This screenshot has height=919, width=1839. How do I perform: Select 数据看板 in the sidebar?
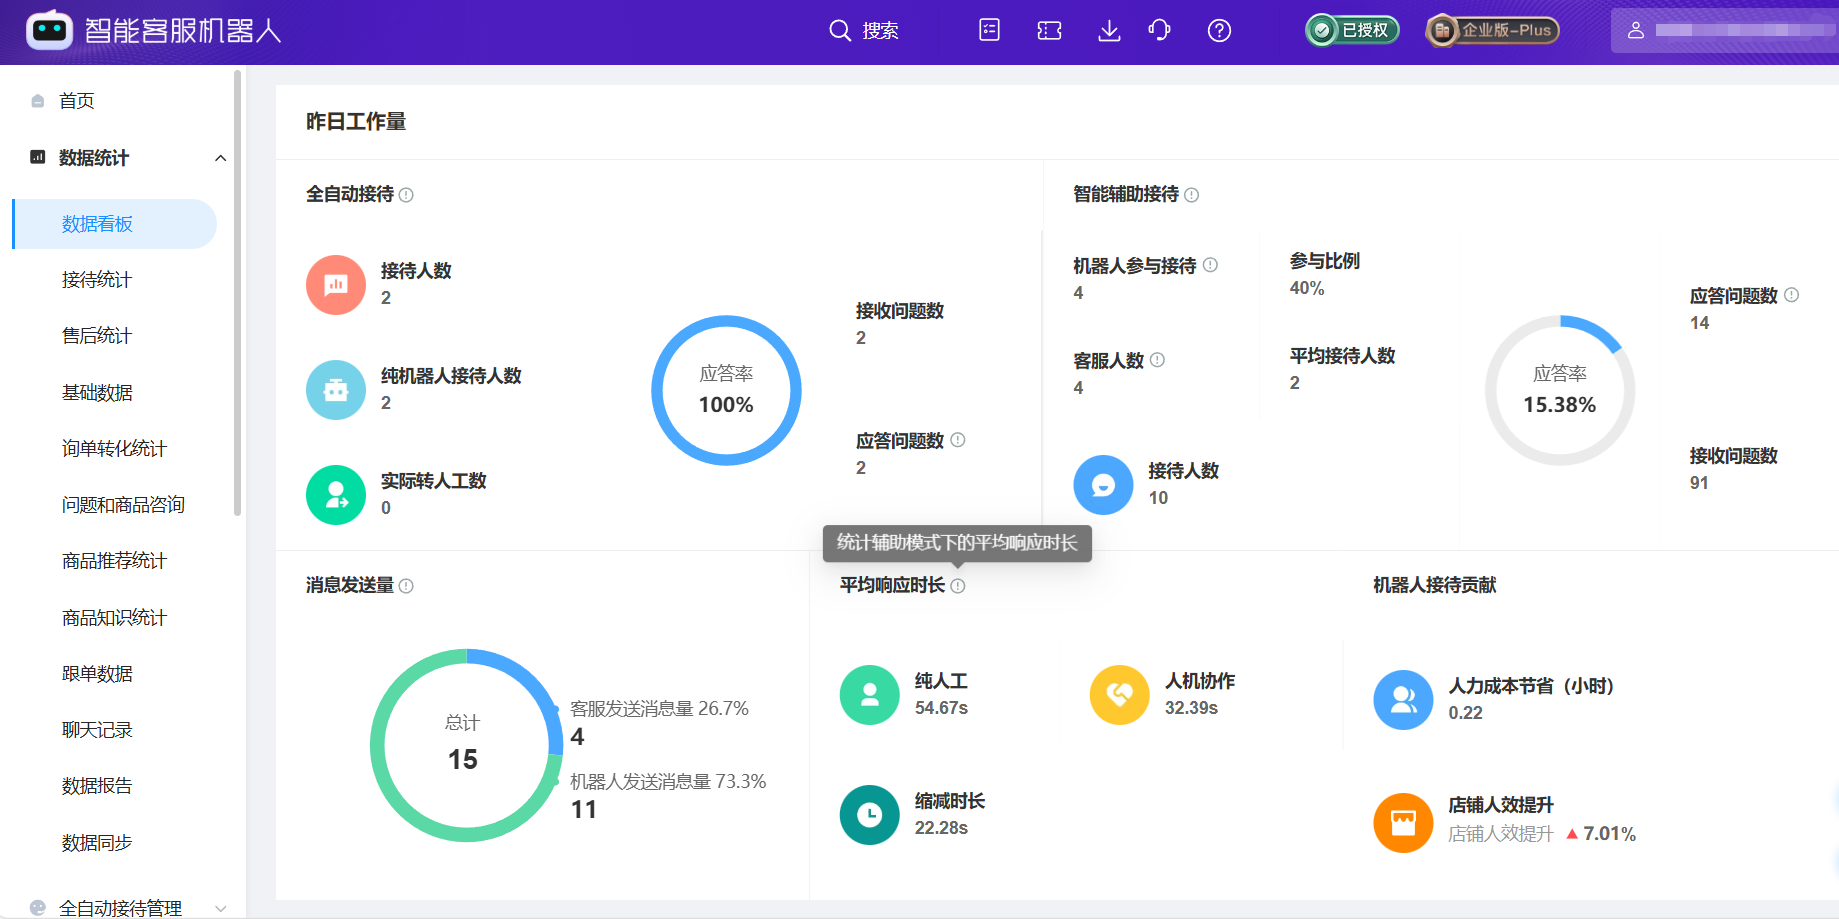tap(115, 224)
